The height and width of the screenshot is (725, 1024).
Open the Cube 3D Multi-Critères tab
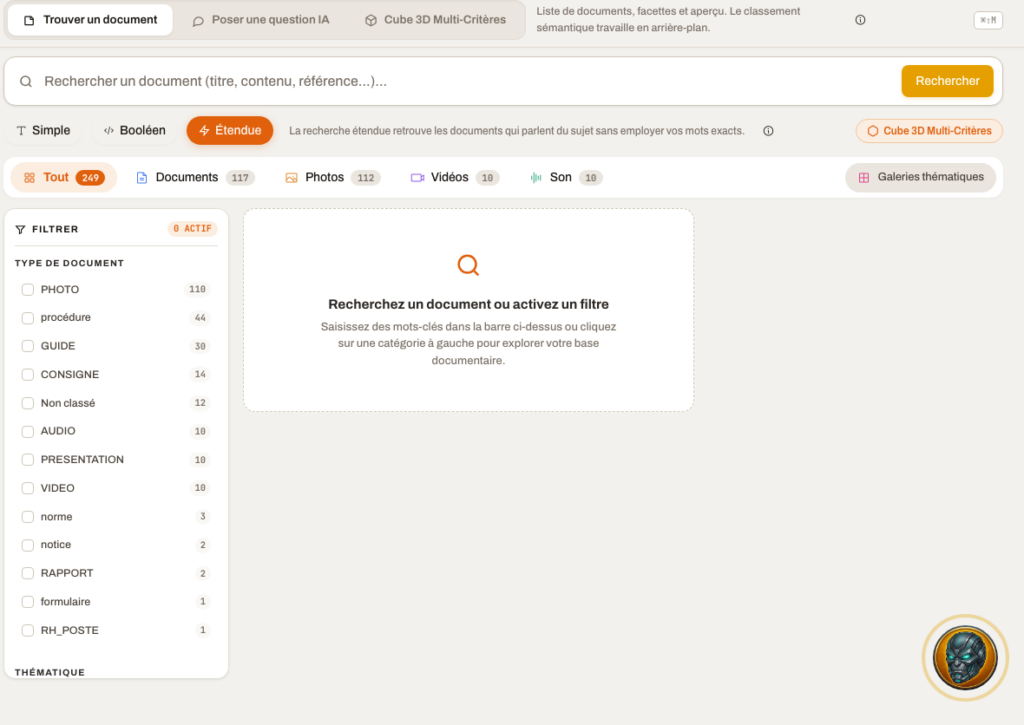[435, 20]
